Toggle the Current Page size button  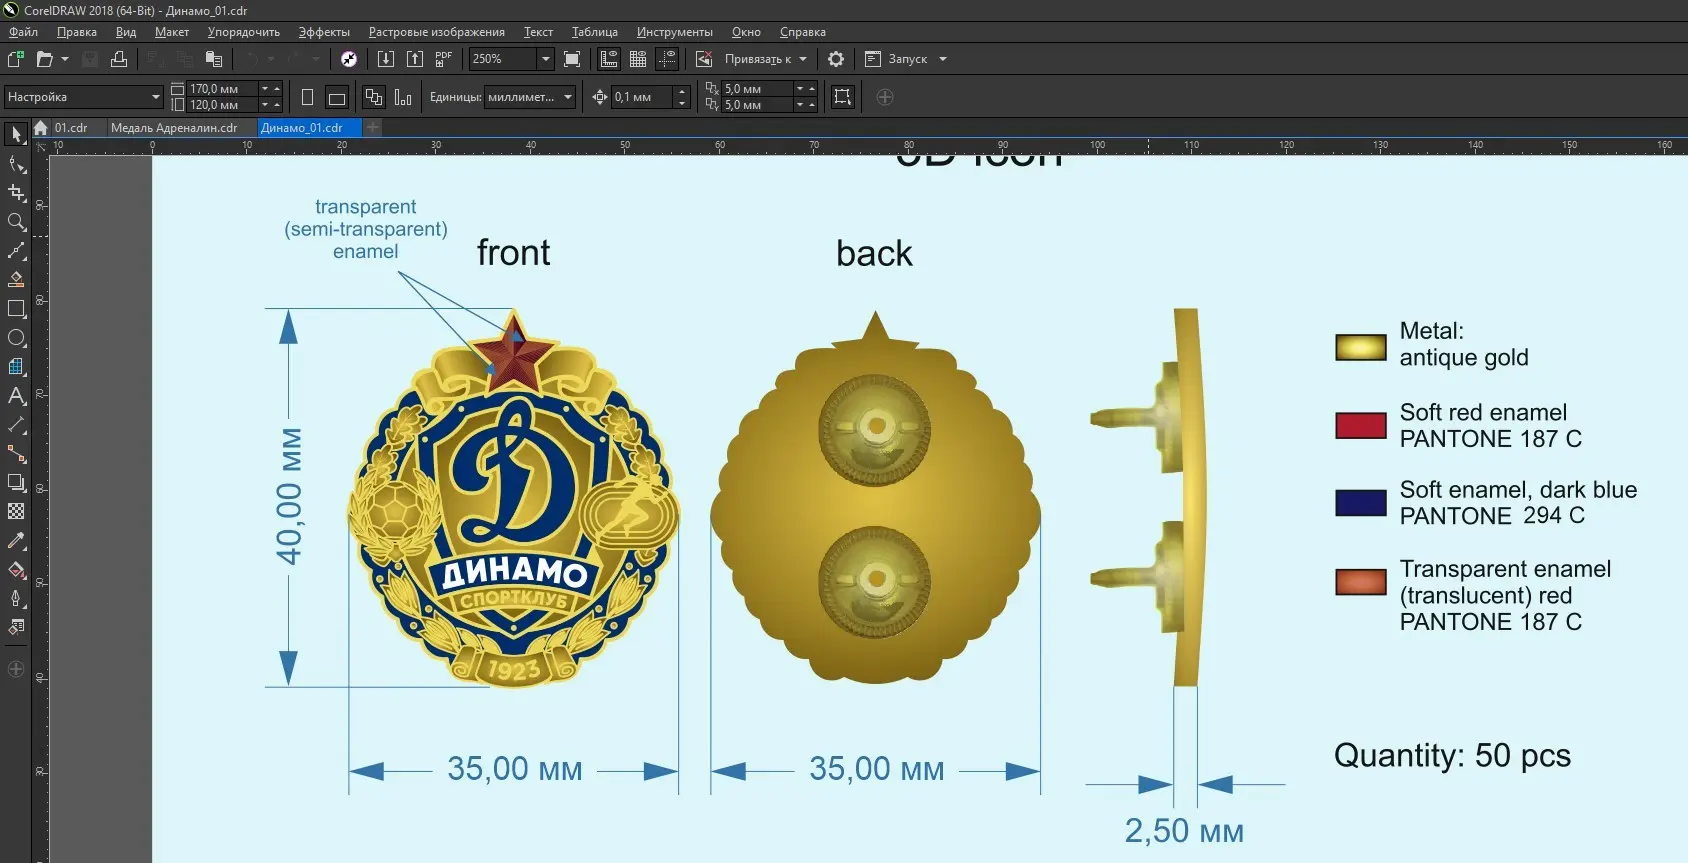(403, 97)
